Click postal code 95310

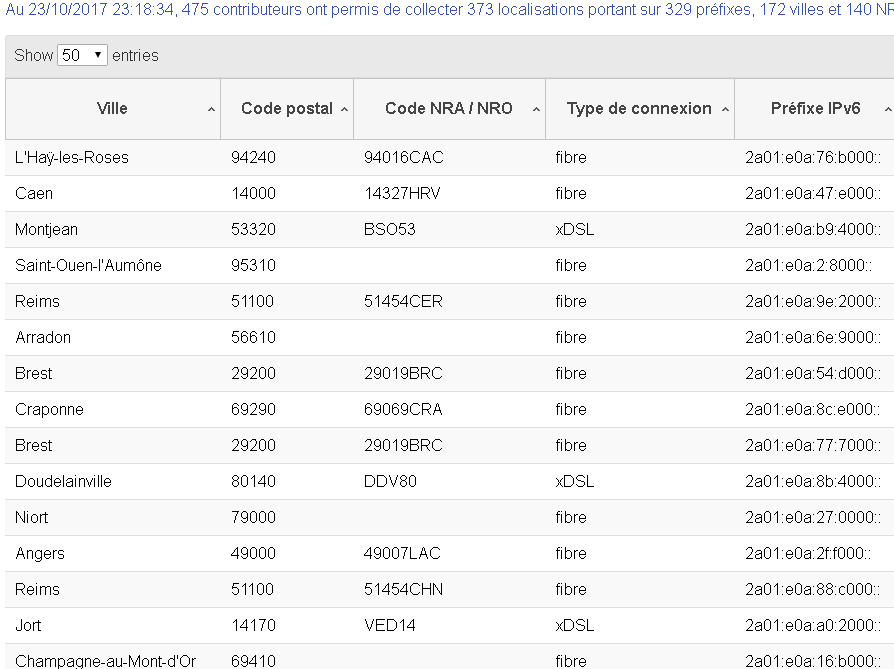(x=253, y=265)
